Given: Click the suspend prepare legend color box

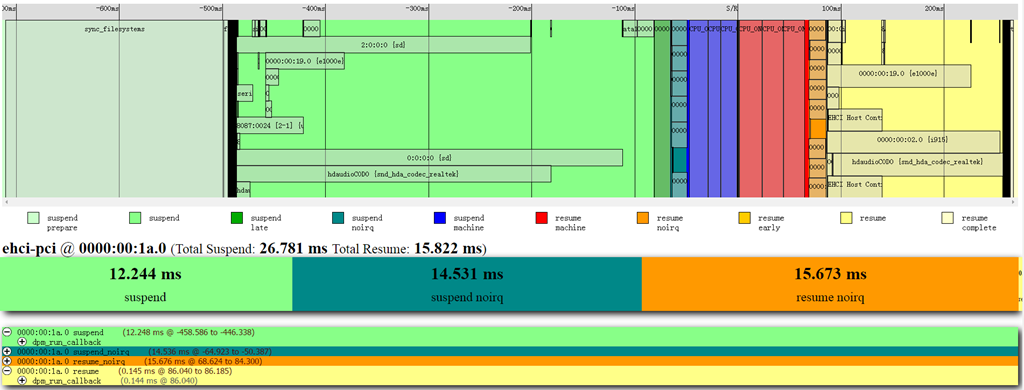Looking at the screenshot, I should pyautogui.click(x=33, y=218).
